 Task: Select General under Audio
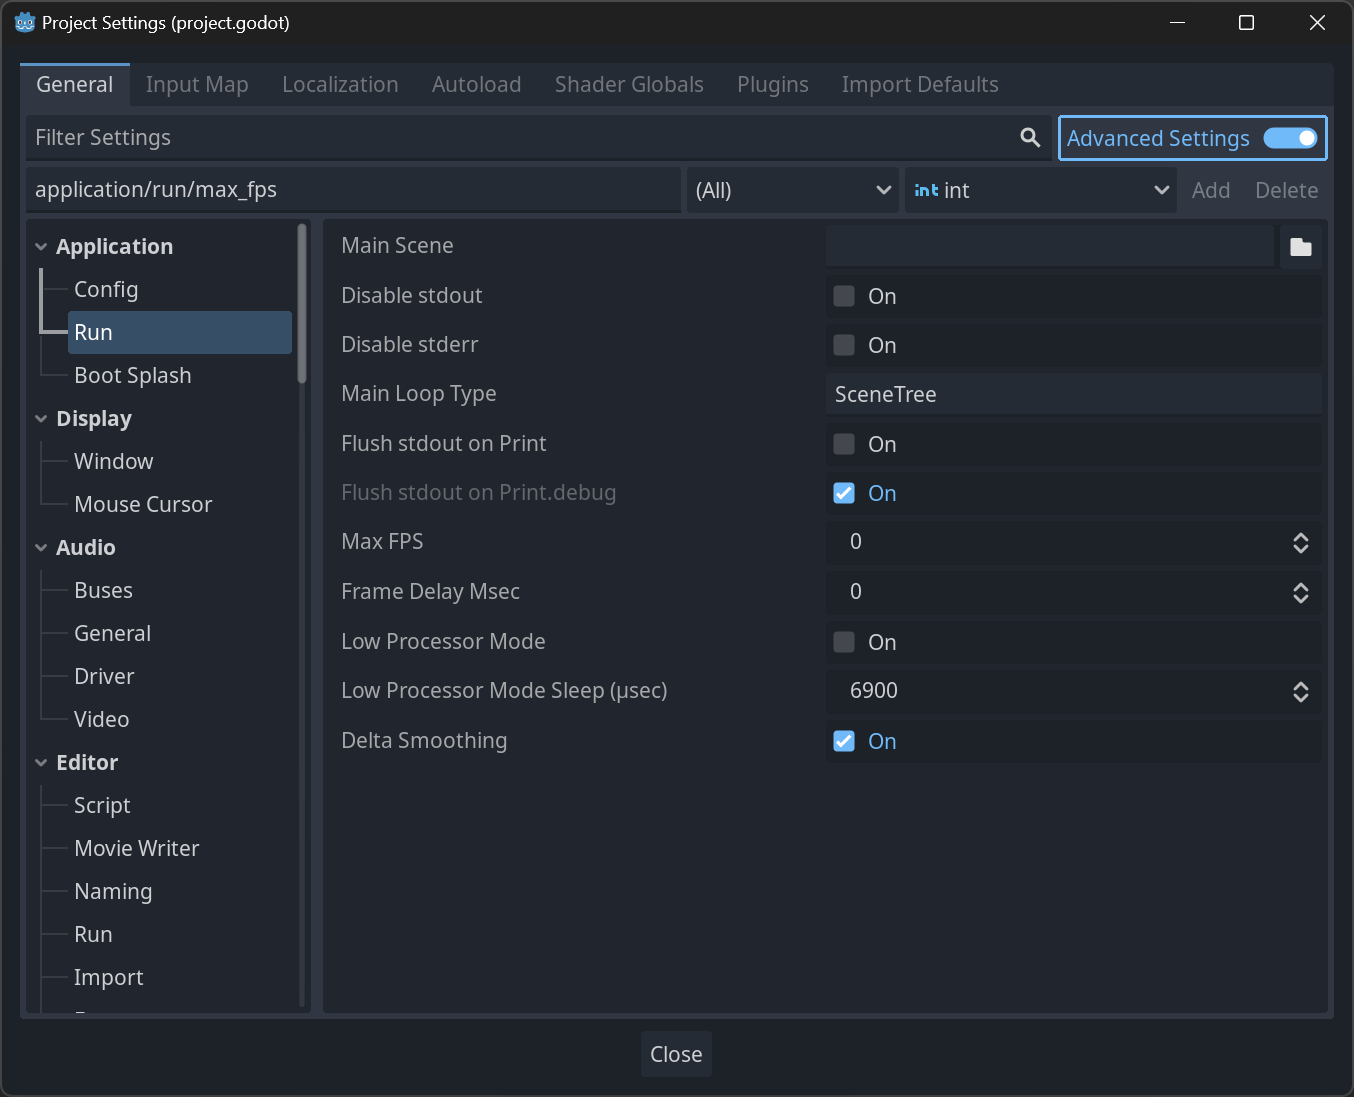point(112,634)
